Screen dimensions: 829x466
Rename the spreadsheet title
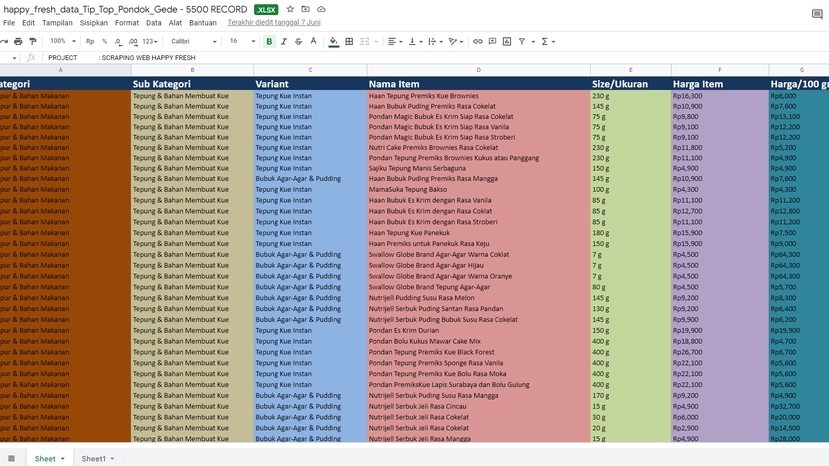pos(125,9)
